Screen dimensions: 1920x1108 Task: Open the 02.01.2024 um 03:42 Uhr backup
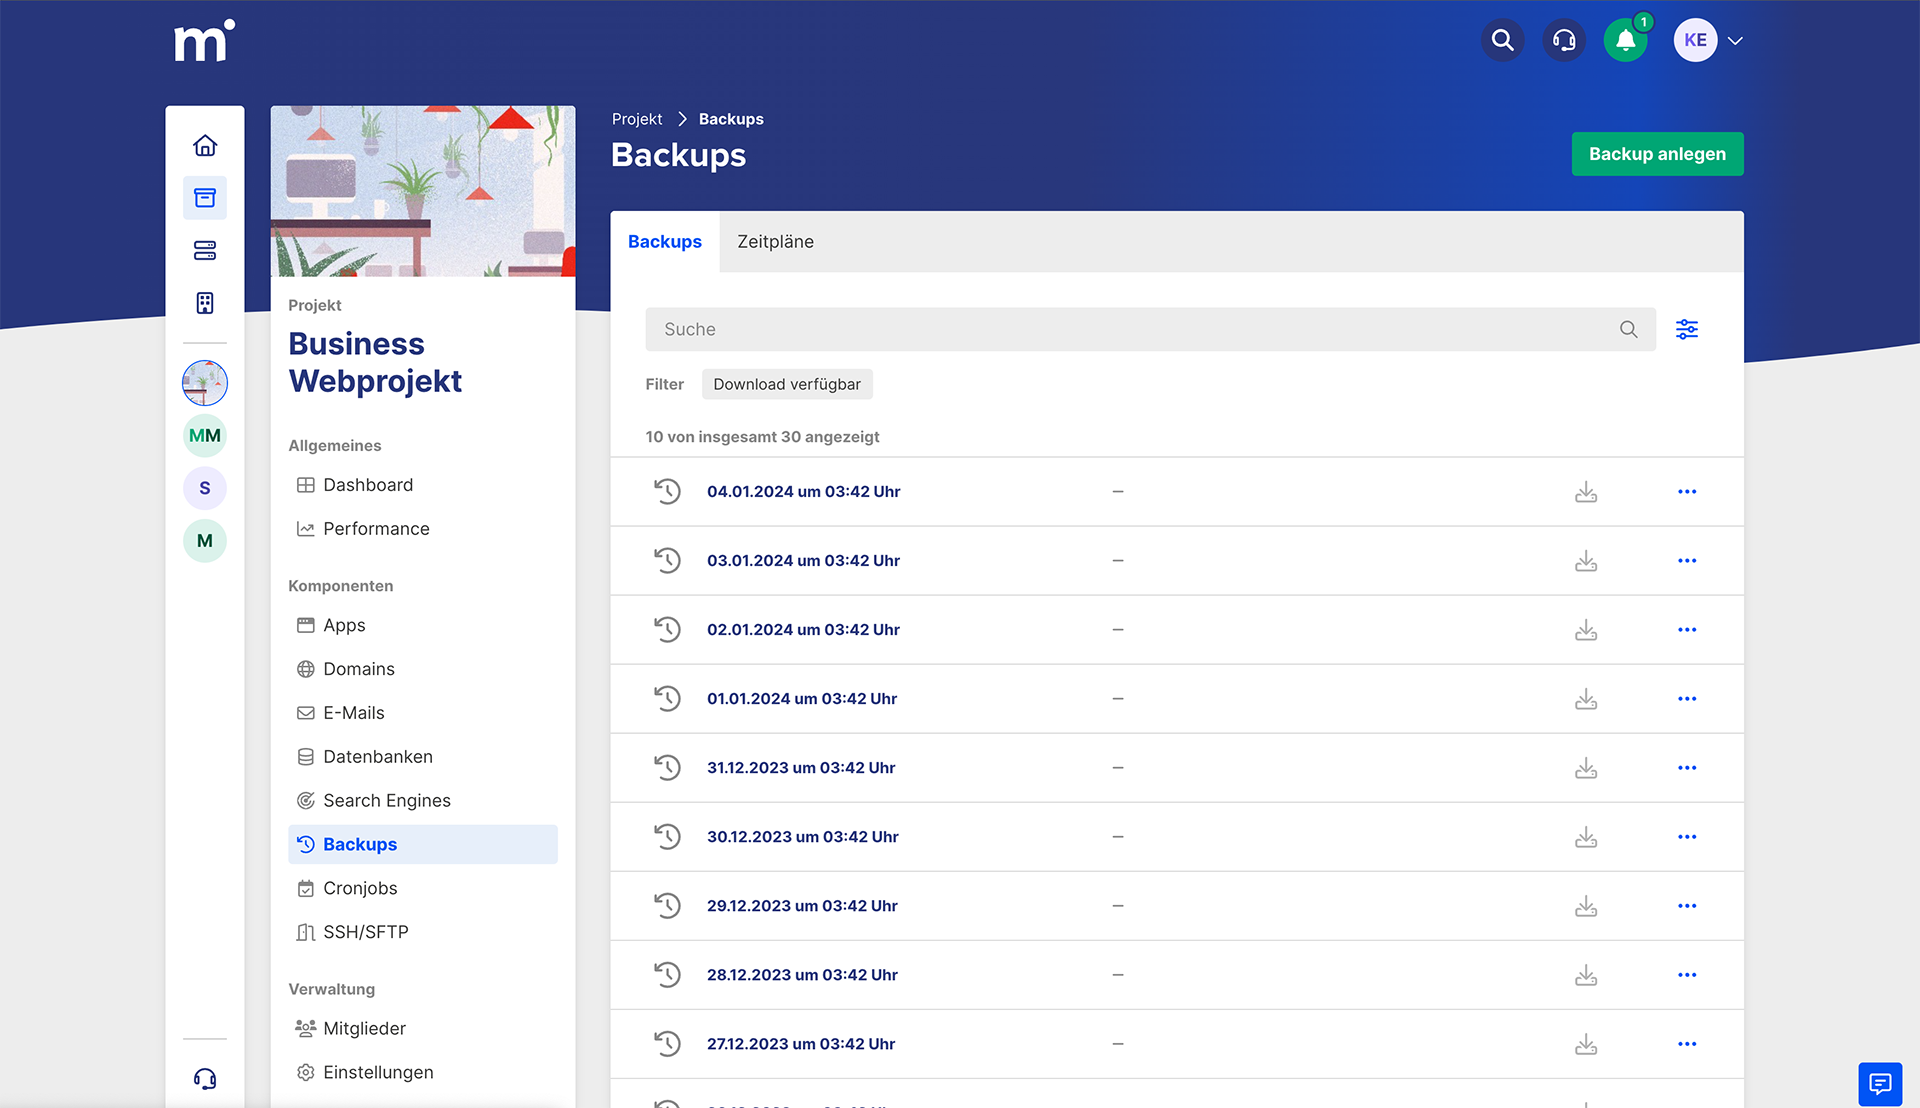click(x=803, y=630)
